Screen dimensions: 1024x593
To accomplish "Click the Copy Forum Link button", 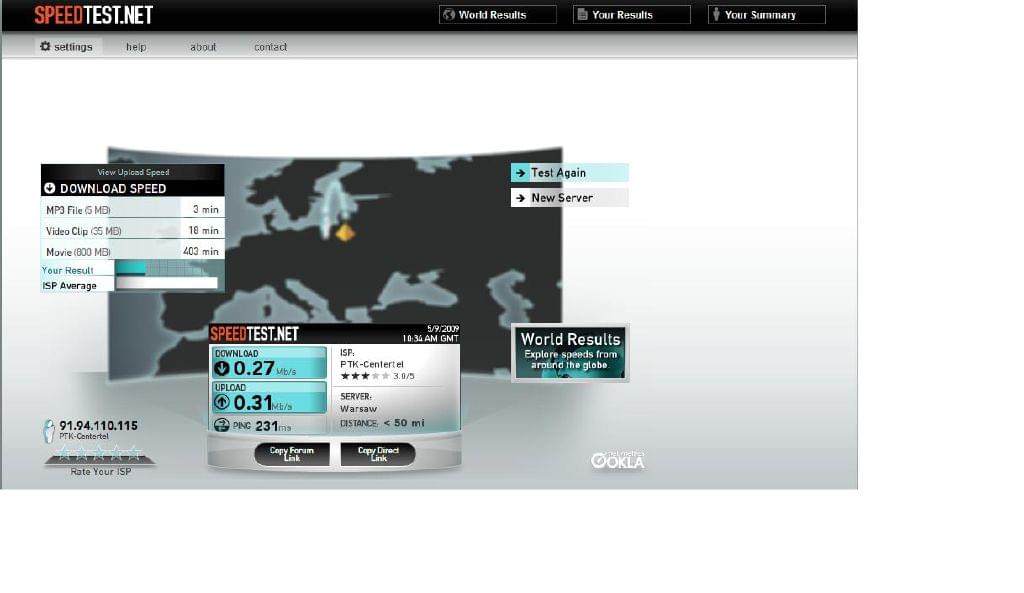I will click(x=292, y=454).
